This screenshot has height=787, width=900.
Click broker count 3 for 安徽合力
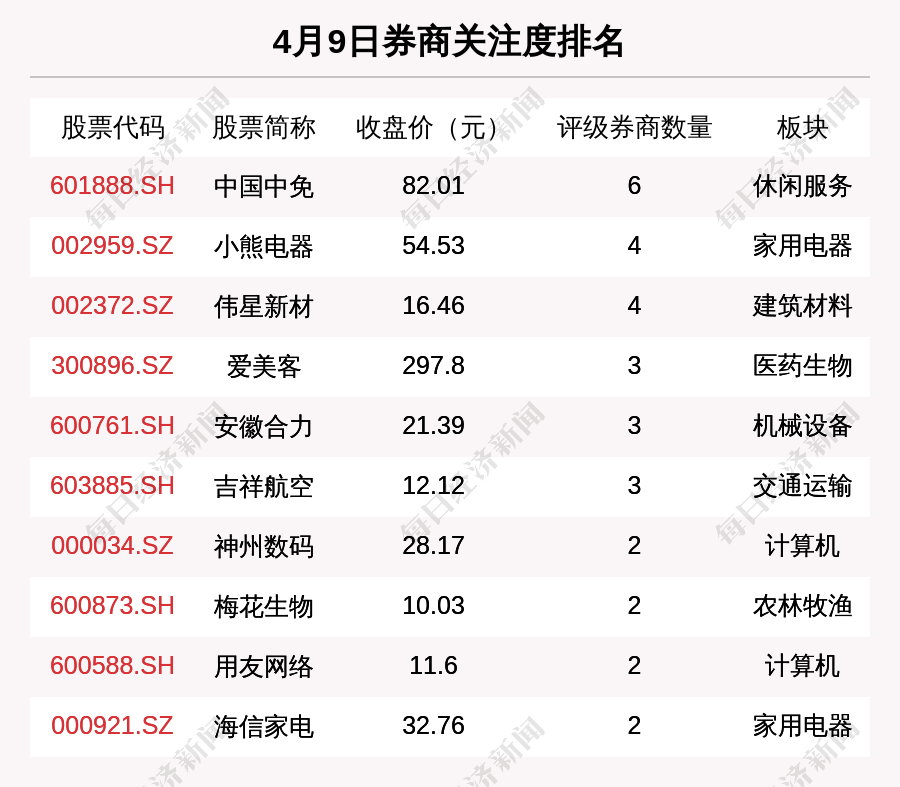point(634,426)
